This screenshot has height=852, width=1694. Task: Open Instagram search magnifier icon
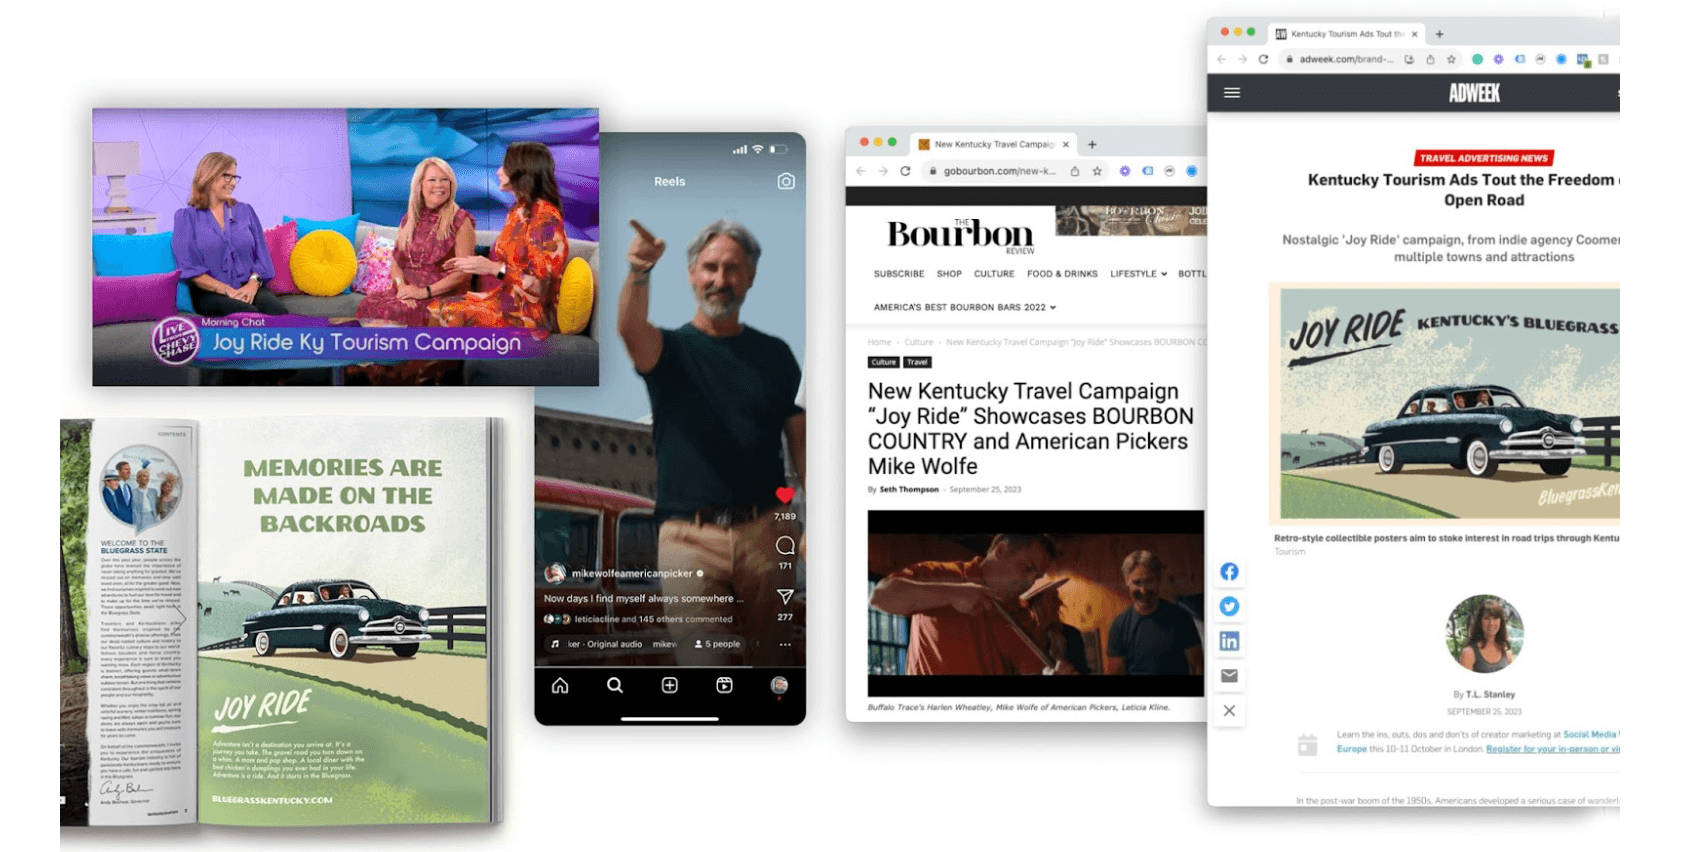tap(615, 685)
